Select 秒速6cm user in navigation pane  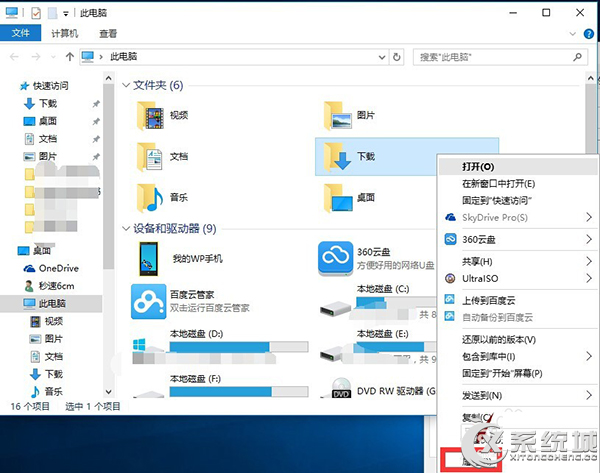pos(49,286)
